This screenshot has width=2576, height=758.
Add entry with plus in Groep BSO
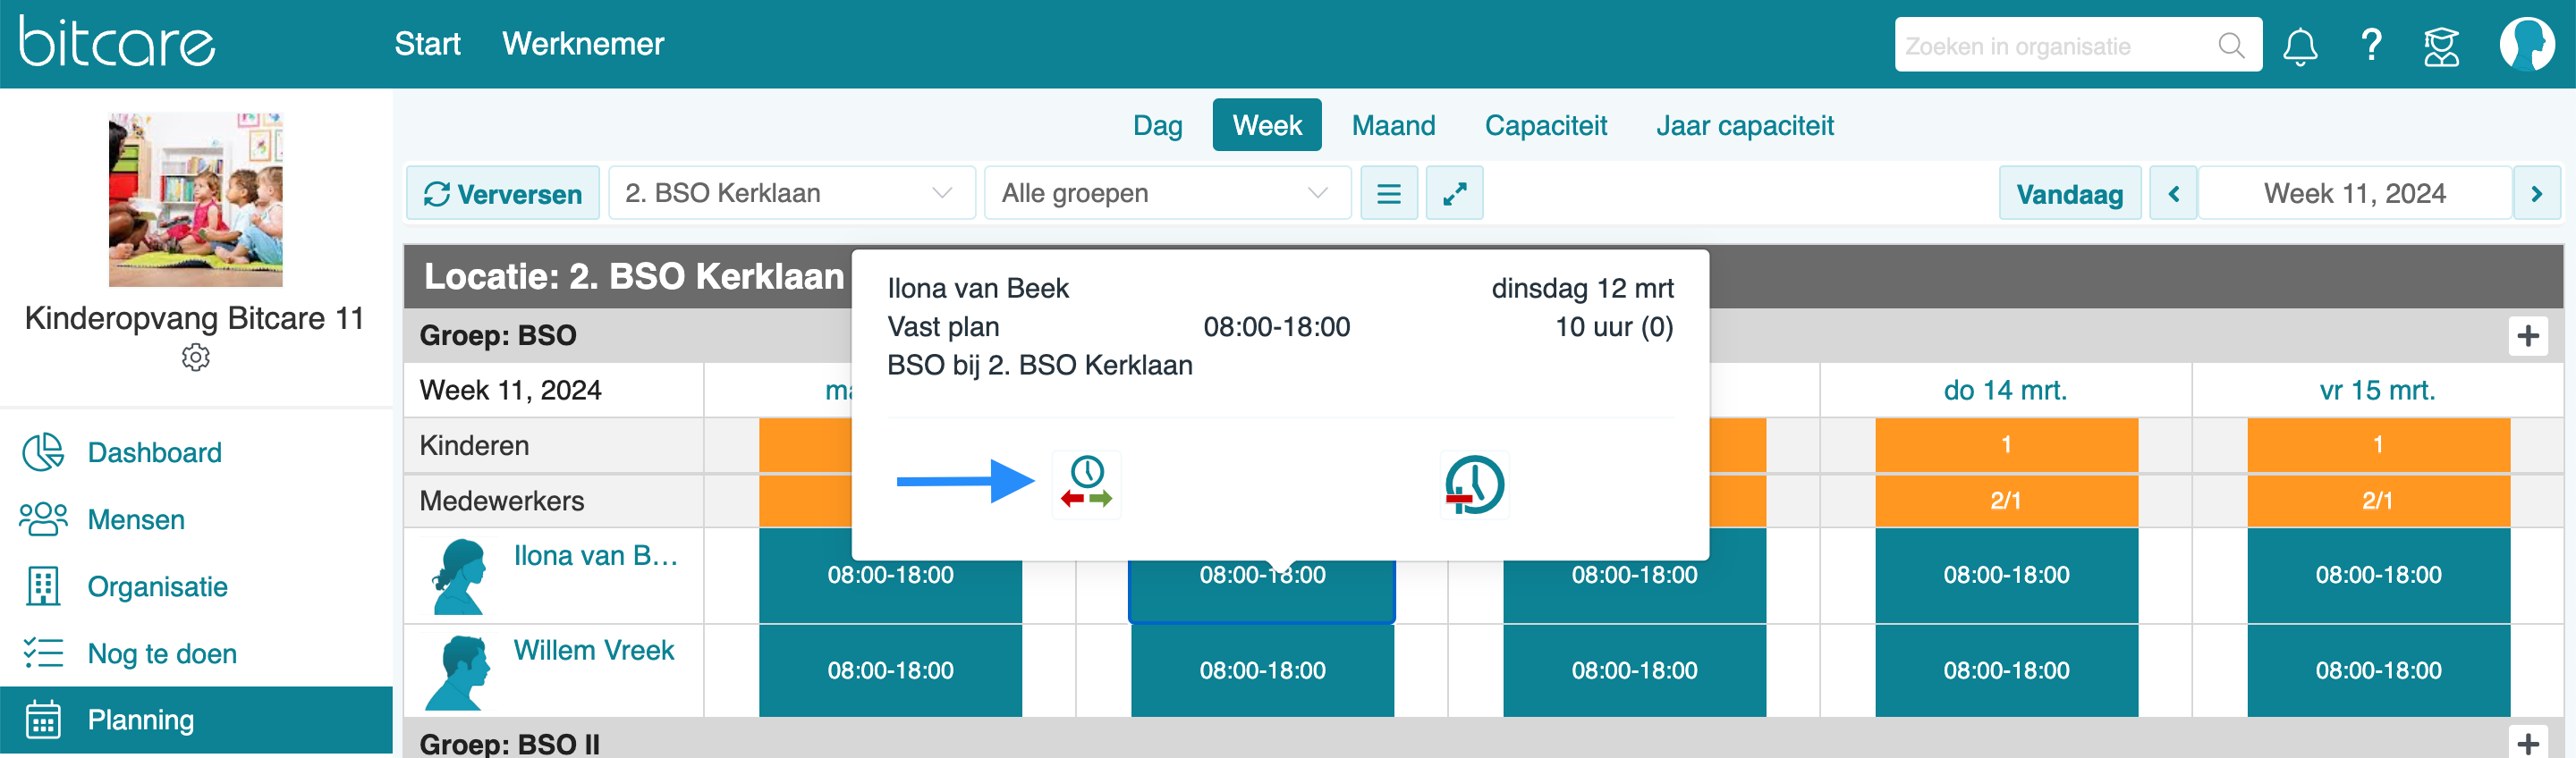click(2527, 336)
